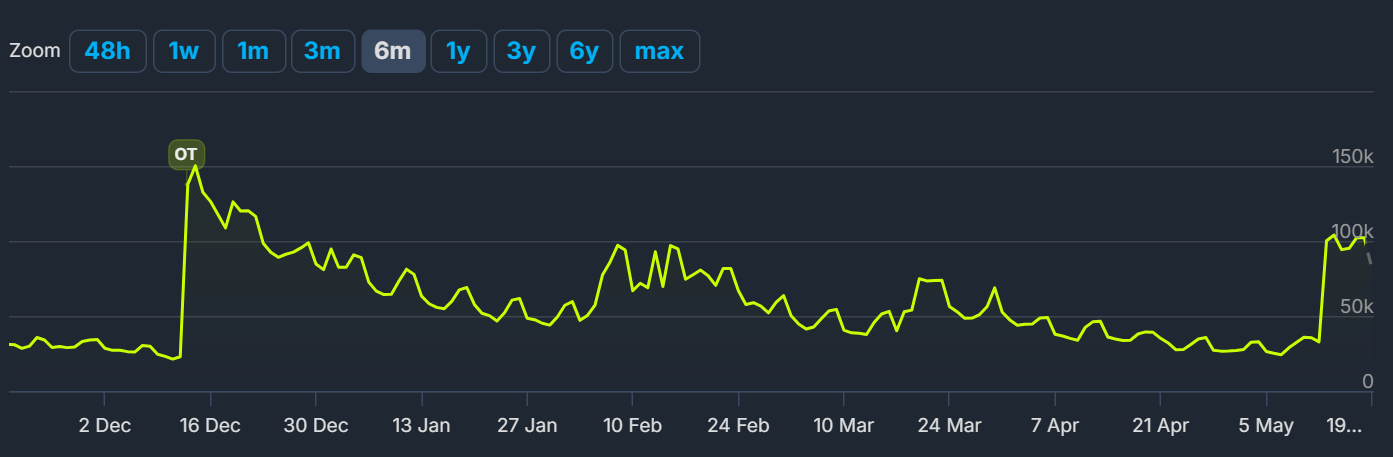
Task: Switch zoom to 1m
Action: point(253,51)
